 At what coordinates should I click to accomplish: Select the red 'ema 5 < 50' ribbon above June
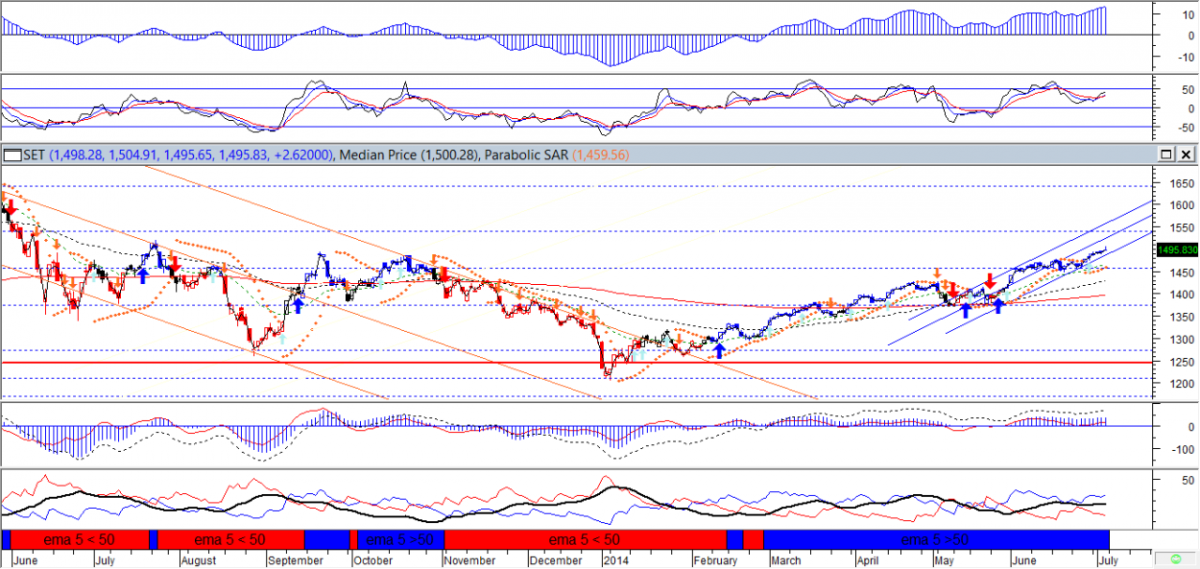click(78, 539)
